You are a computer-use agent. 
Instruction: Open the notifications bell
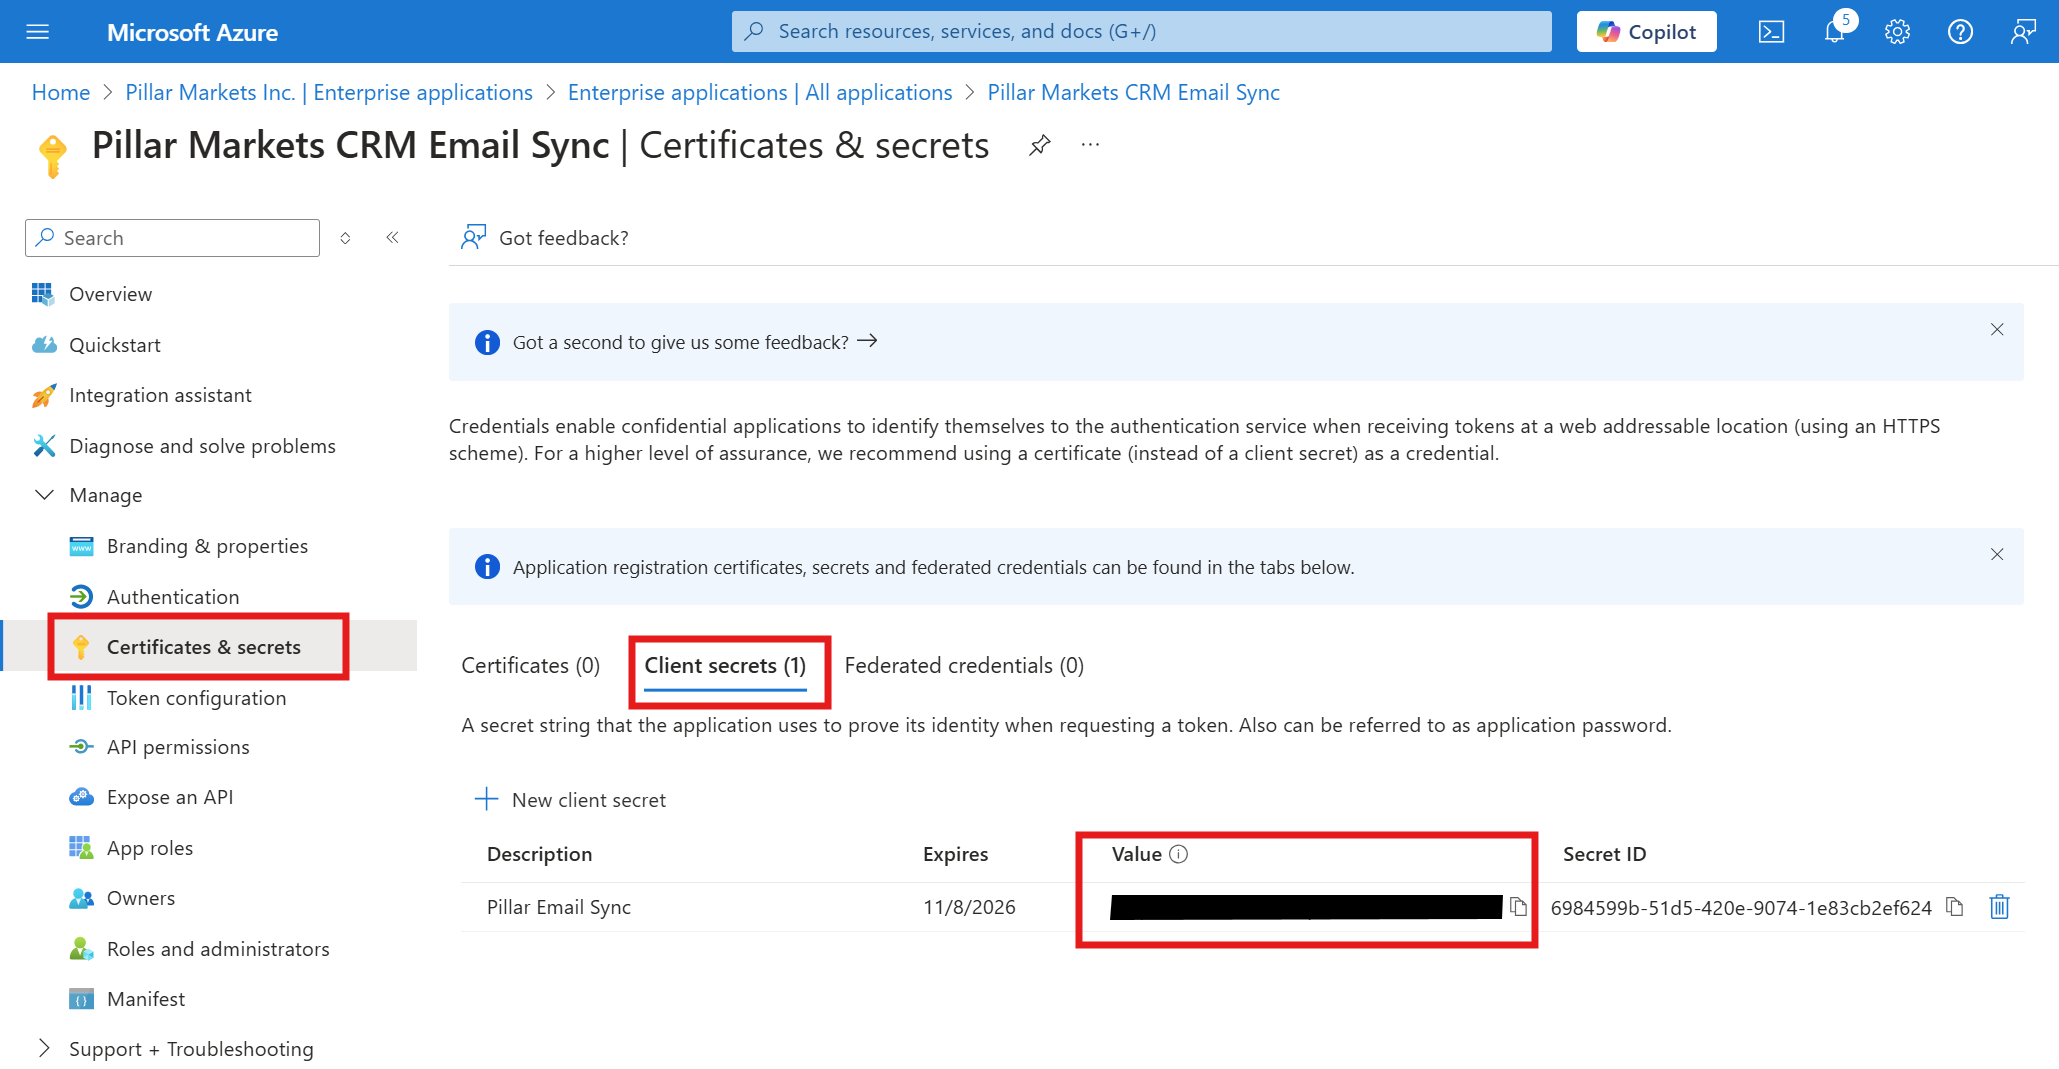pos(1834,31)
